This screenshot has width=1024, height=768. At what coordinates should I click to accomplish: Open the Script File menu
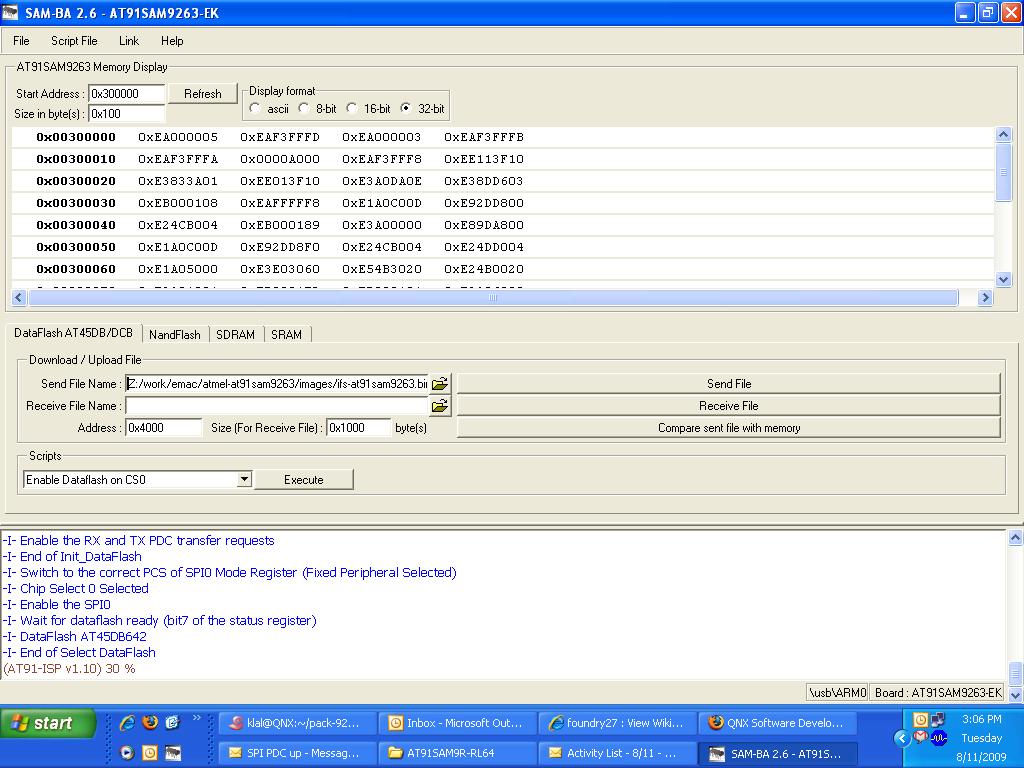[74, 41]
